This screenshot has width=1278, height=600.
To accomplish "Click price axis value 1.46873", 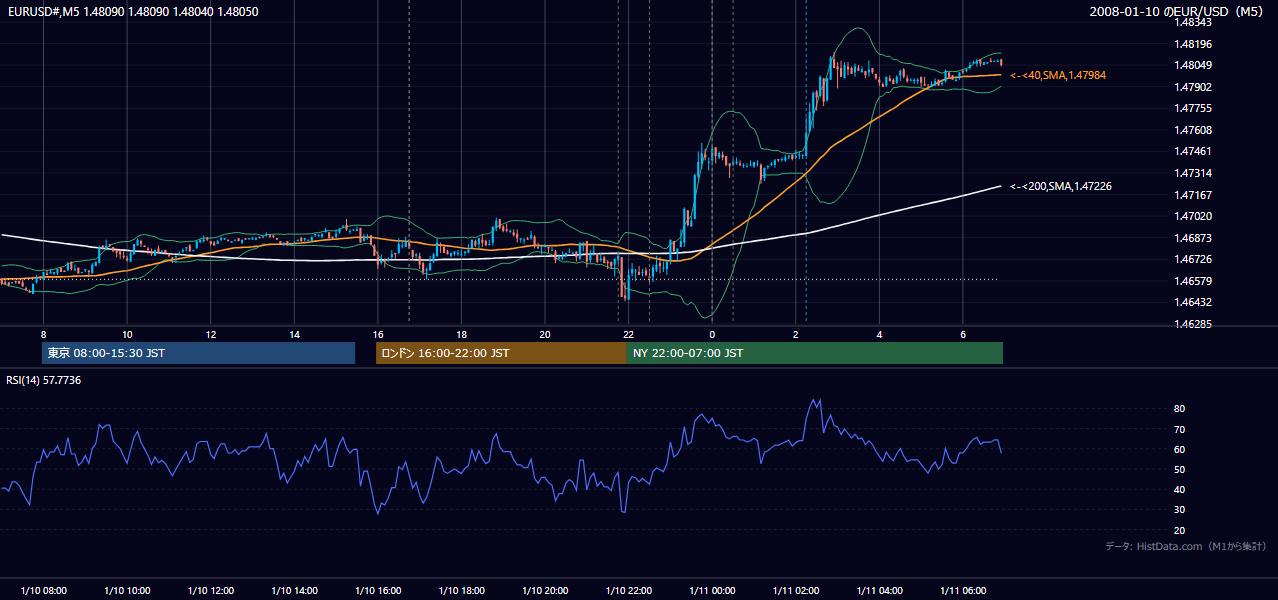I will coord(1194,238).
